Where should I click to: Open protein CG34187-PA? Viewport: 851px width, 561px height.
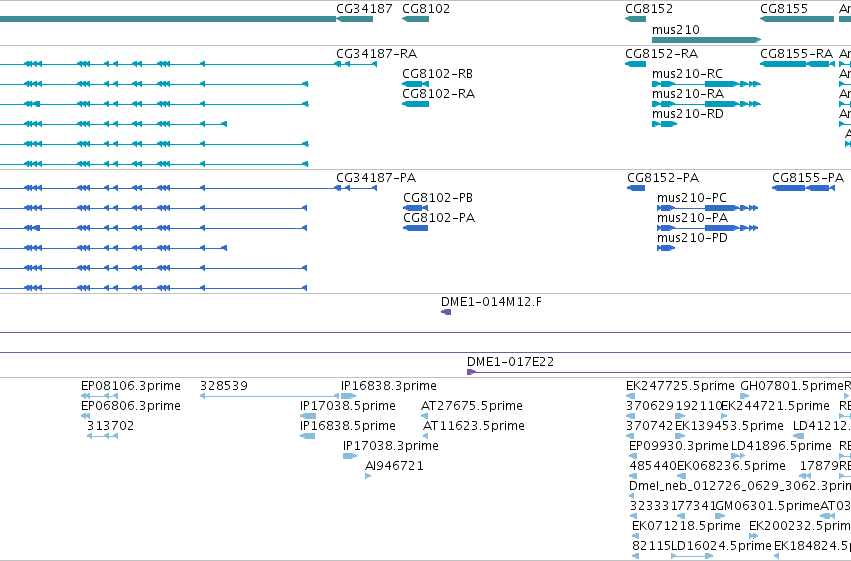pyautogui.click(x=376, y=178)
